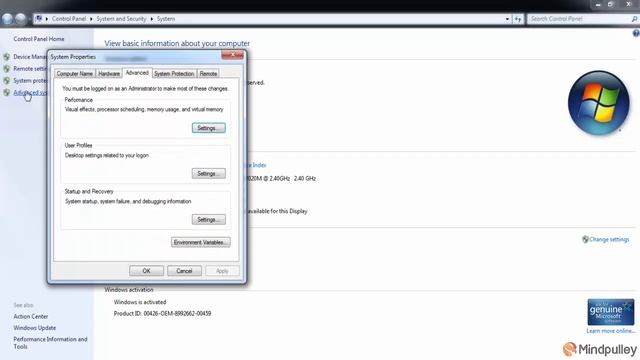The width and height of the screenshot is (640, 360).
Task: Open Windows Update link
Action: coord(35,328)
